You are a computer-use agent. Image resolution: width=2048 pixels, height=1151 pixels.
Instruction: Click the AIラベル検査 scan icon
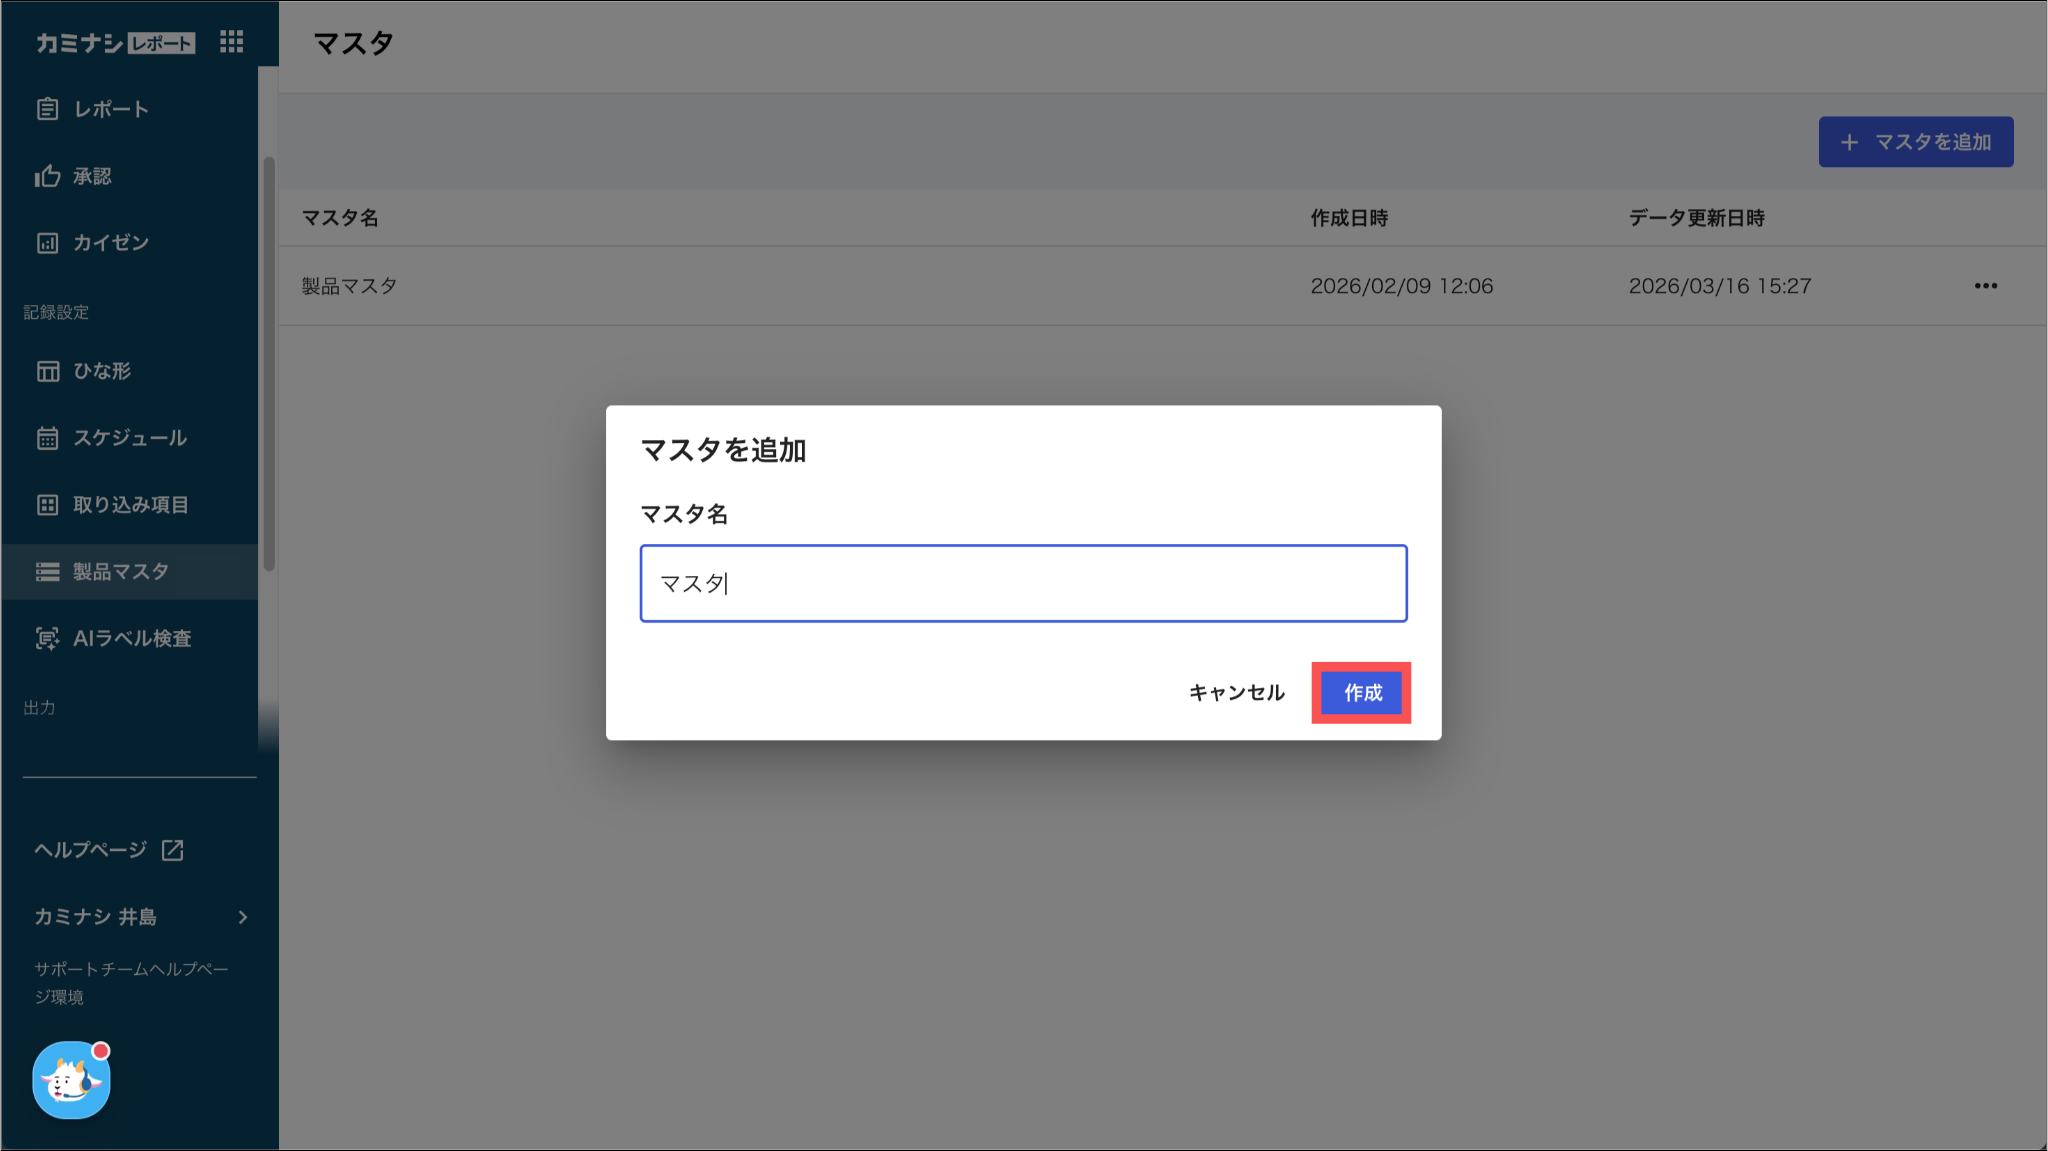[47, 638]
